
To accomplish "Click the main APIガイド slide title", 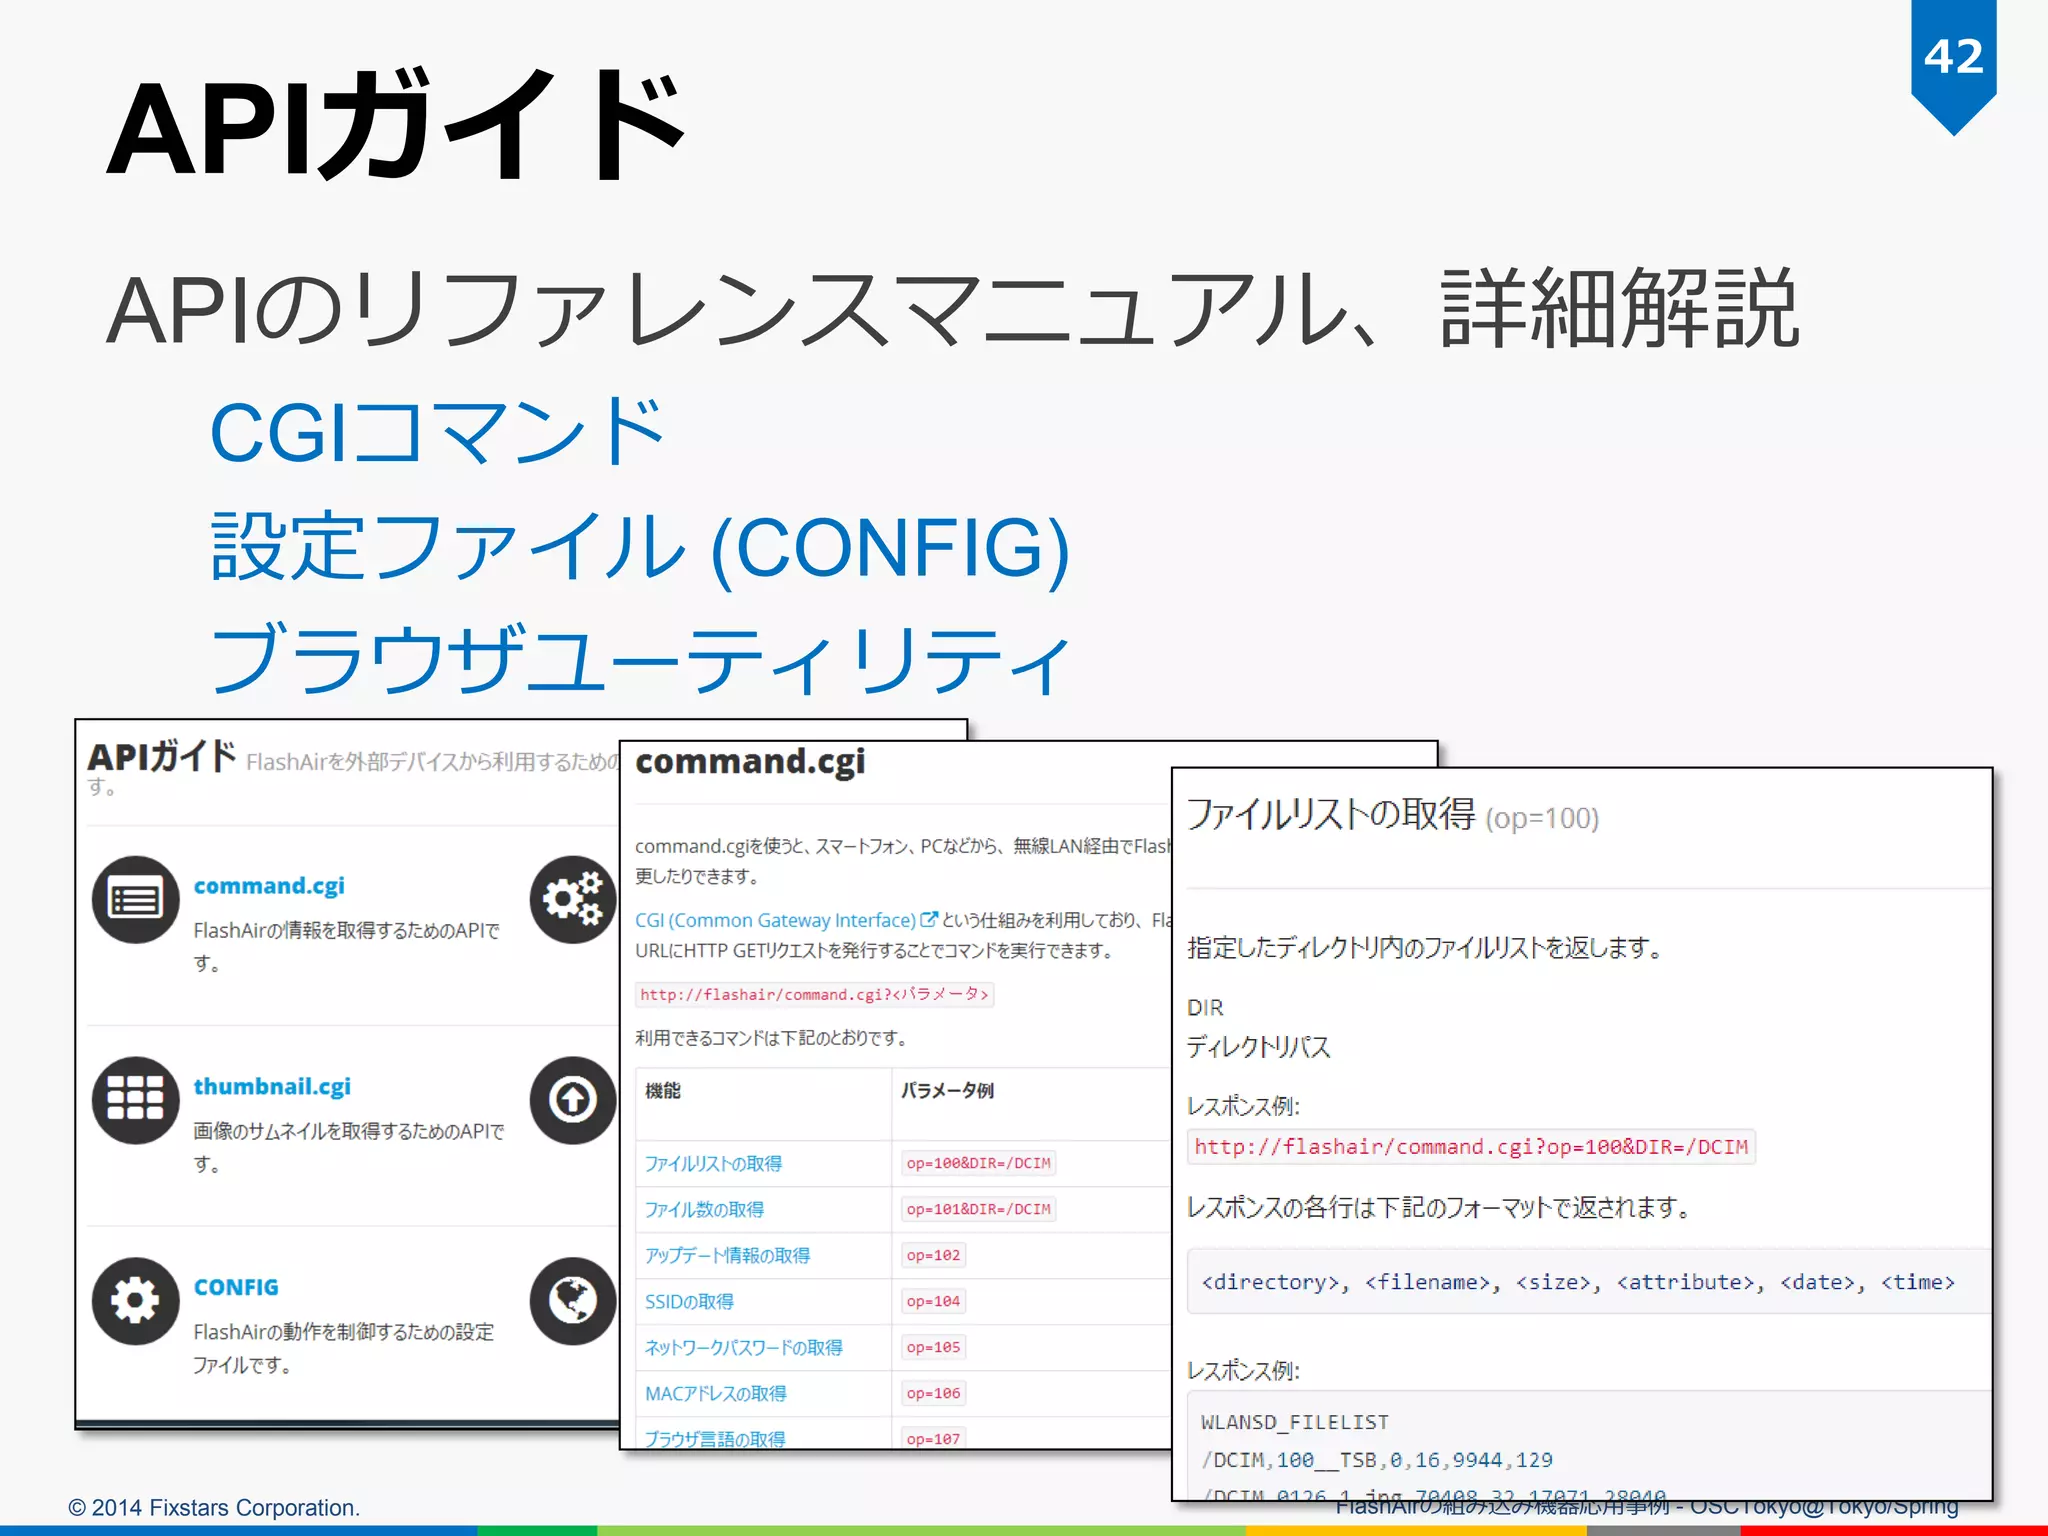I will click(x=397, y=127).
